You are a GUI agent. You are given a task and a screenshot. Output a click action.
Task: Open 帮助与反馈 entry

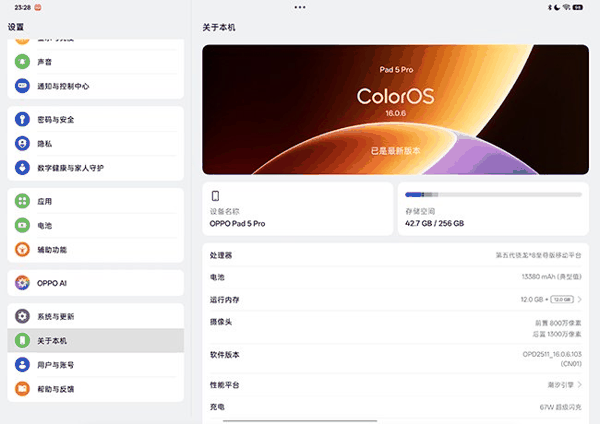pos(95,389)
